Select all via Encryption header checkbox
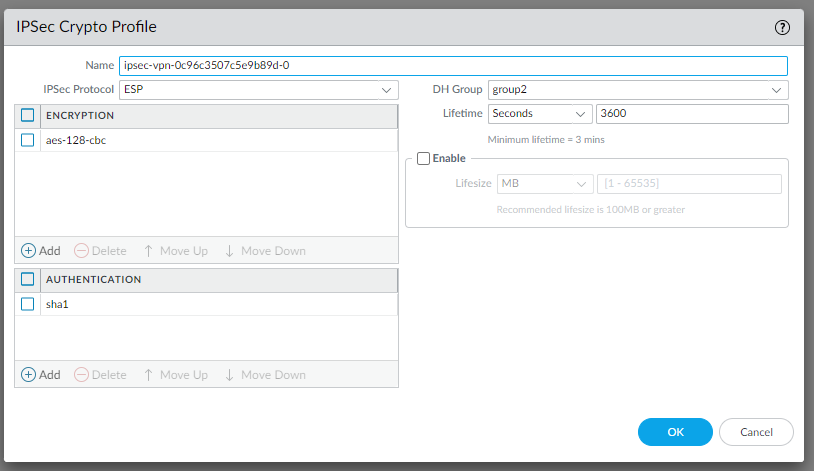The width and height of the screenshot is (814, 471). coord(28,115)
